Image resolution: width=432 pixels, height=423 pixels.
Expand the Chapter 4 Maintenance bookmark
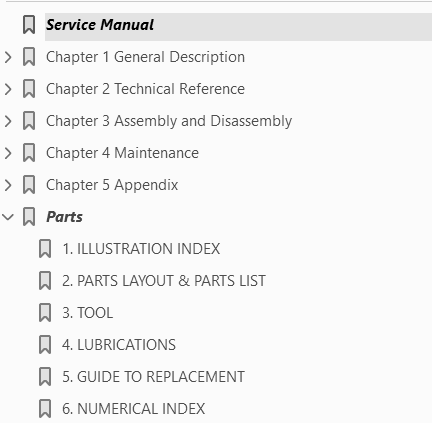click(8, 153)
